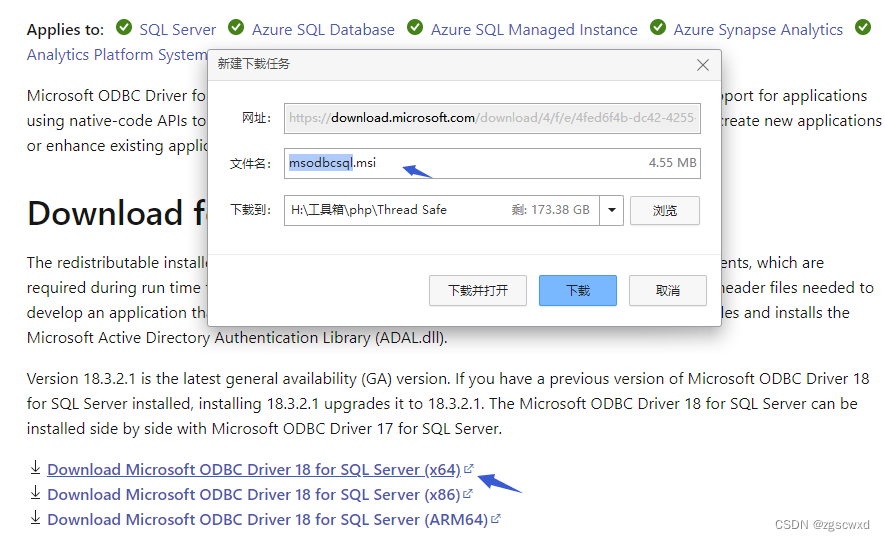Expand the save location dropdown arrow
The image size is (885, 541).
(x=611, y=210)
